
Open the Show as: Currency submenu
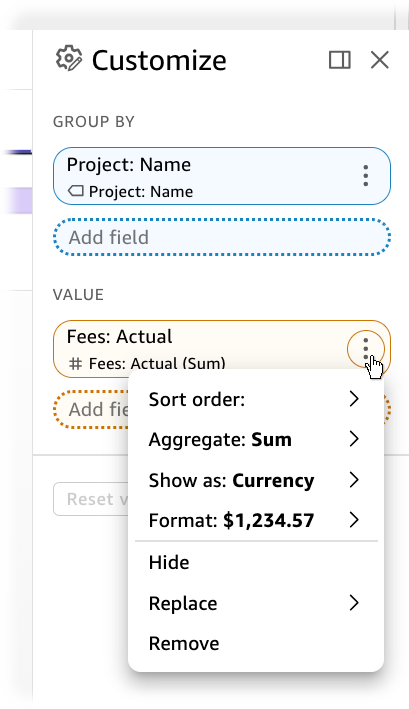coord(256,480)
